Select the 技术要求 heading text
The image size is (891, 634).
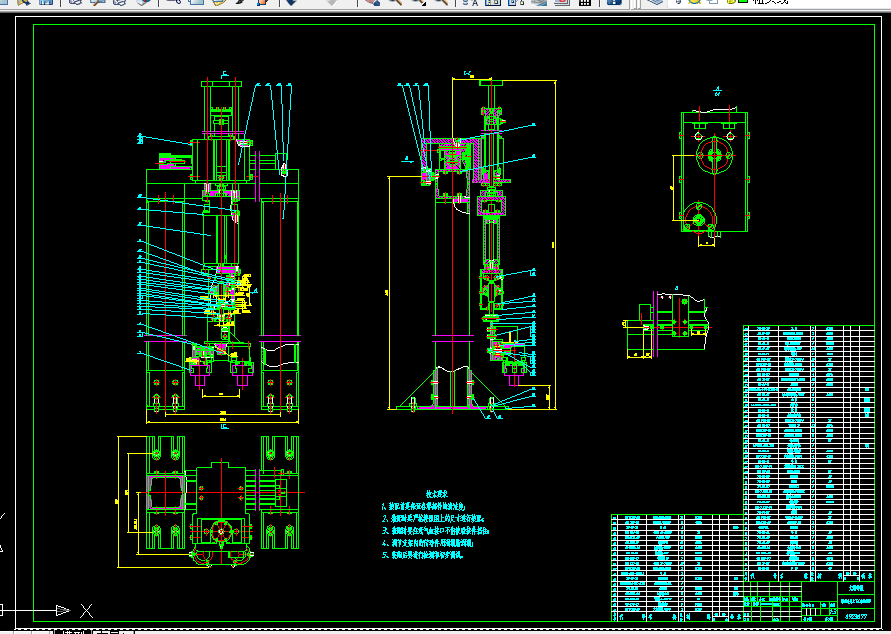click(x=438, y=494)
